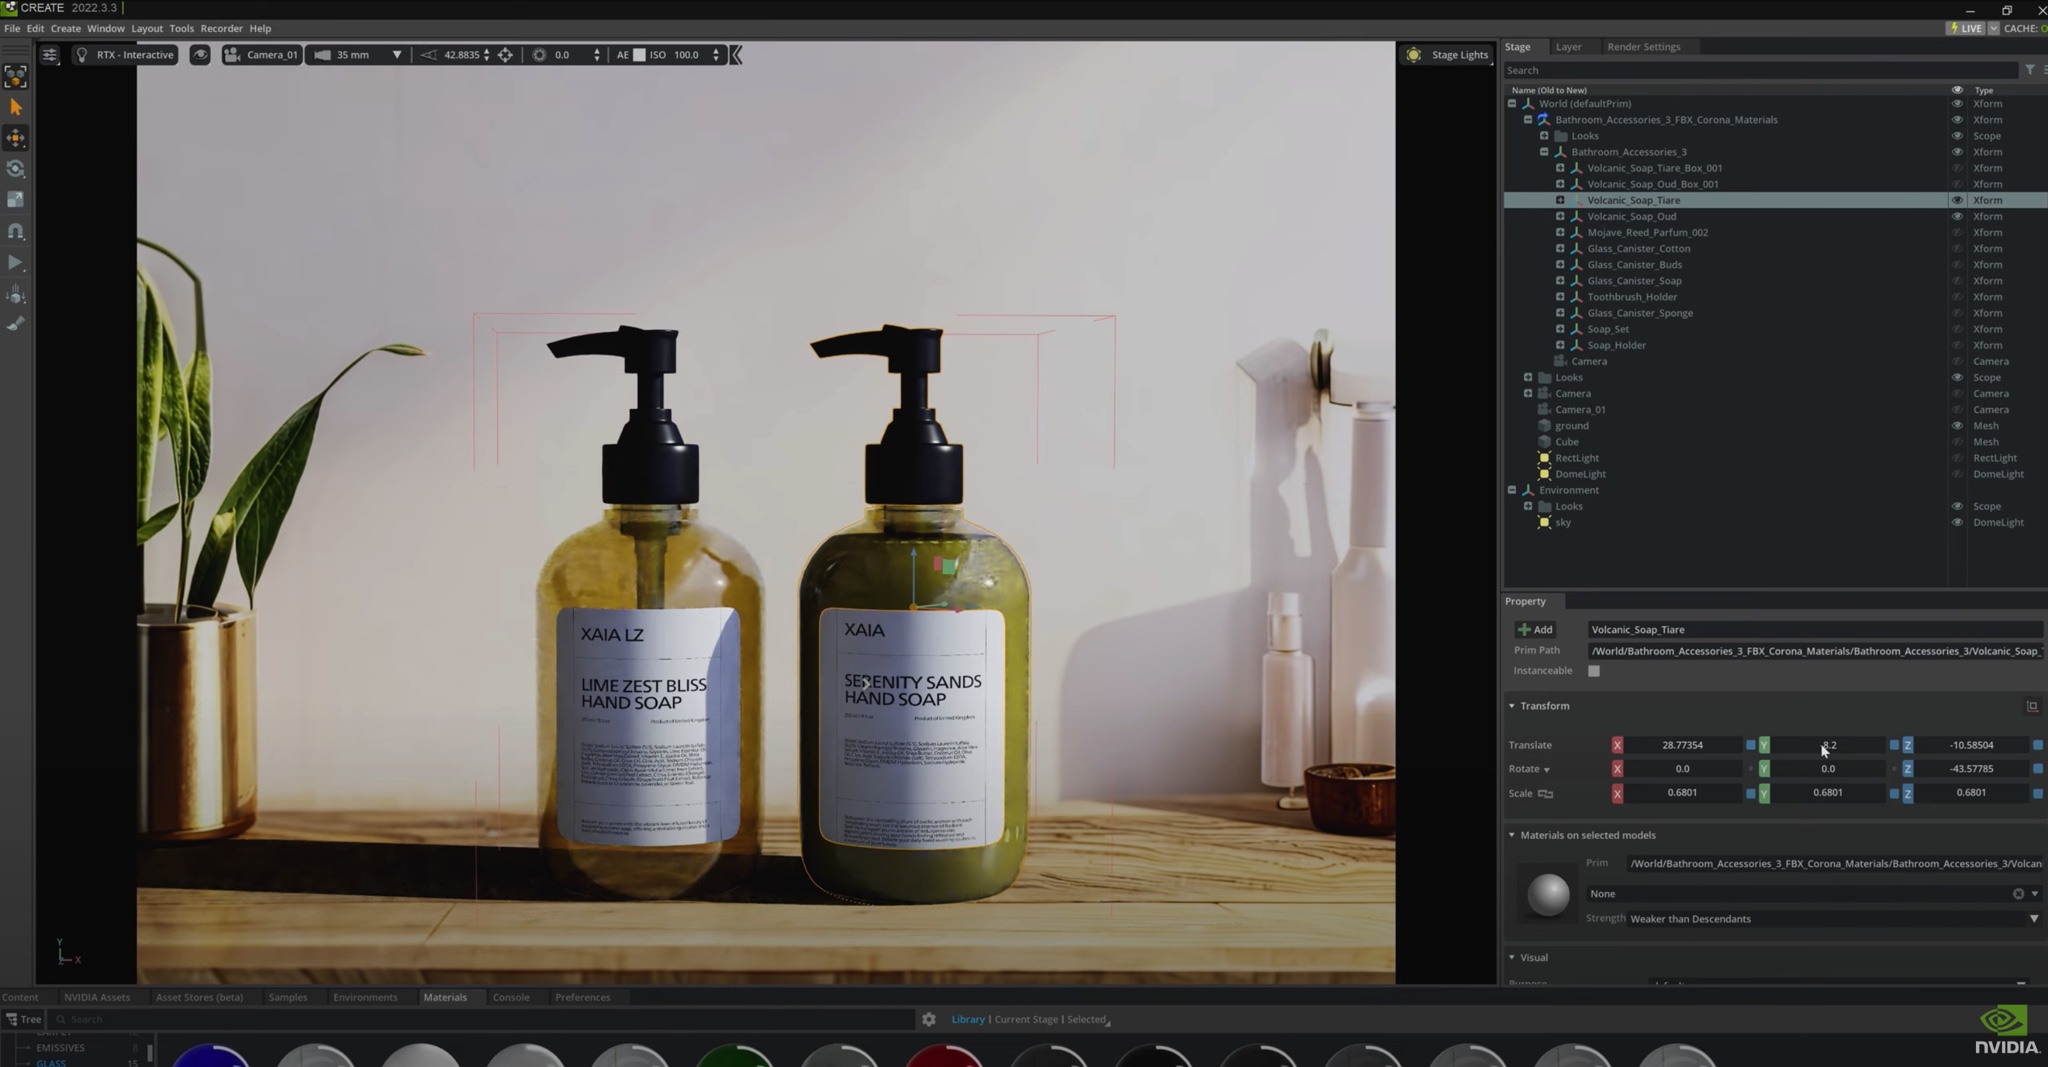Switch to the Render Settings tab
2048x1067 pixels.
pos(1643,47)
